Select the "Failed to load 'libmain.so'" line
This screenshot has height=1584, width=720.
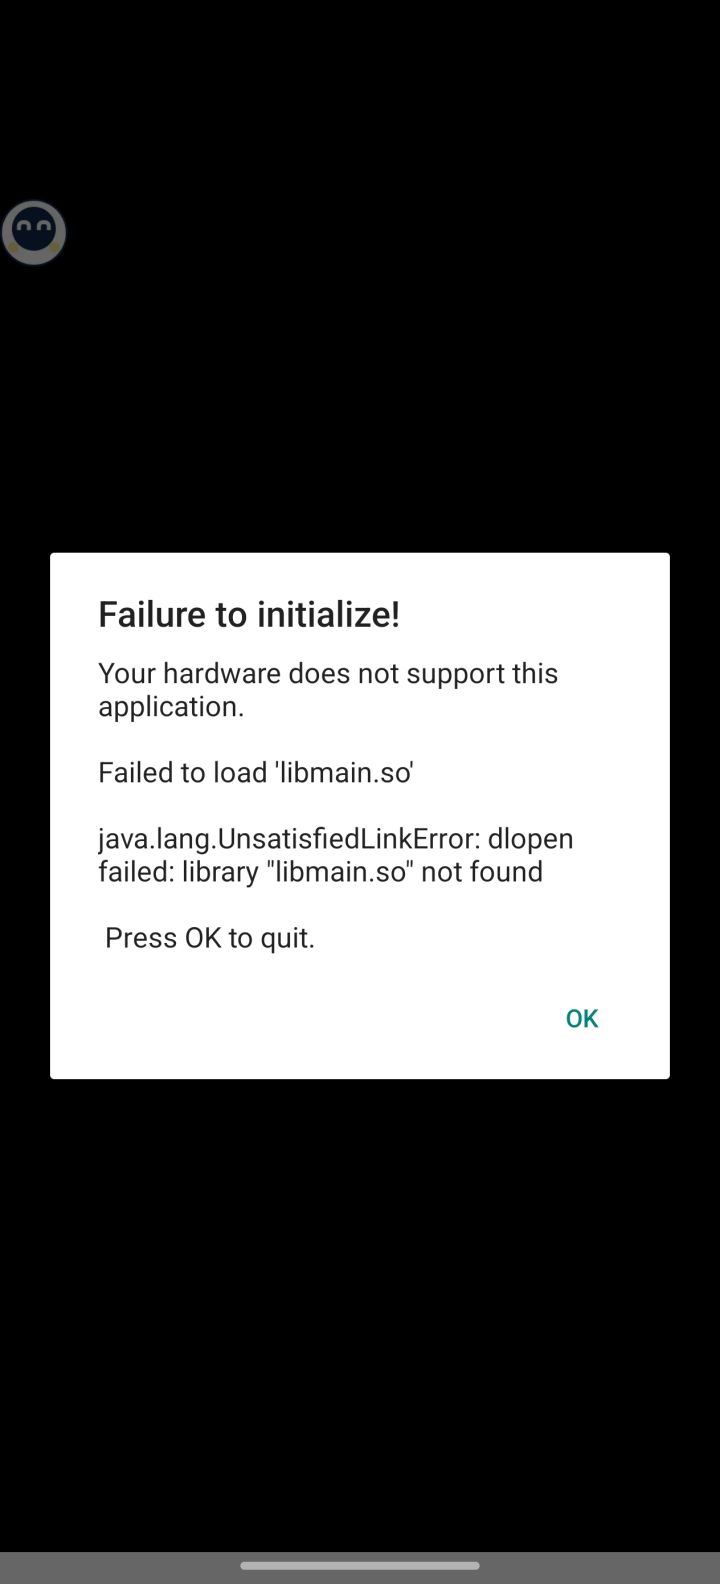tap(256, 772)
